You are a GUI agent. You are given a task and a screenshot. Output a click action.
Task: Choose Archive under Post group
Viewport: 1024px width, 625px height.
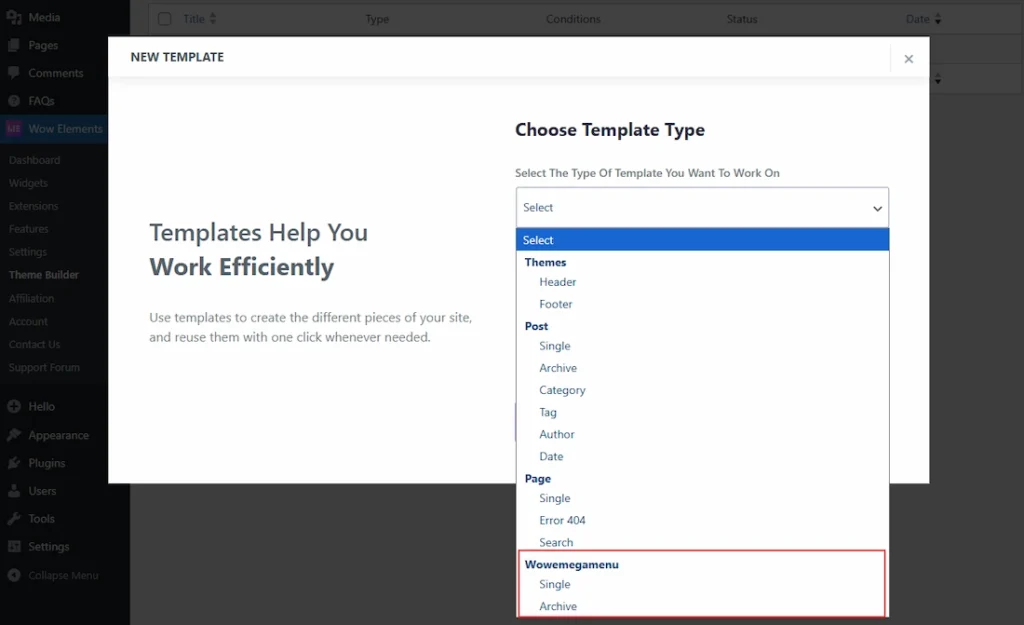[558, 368]
